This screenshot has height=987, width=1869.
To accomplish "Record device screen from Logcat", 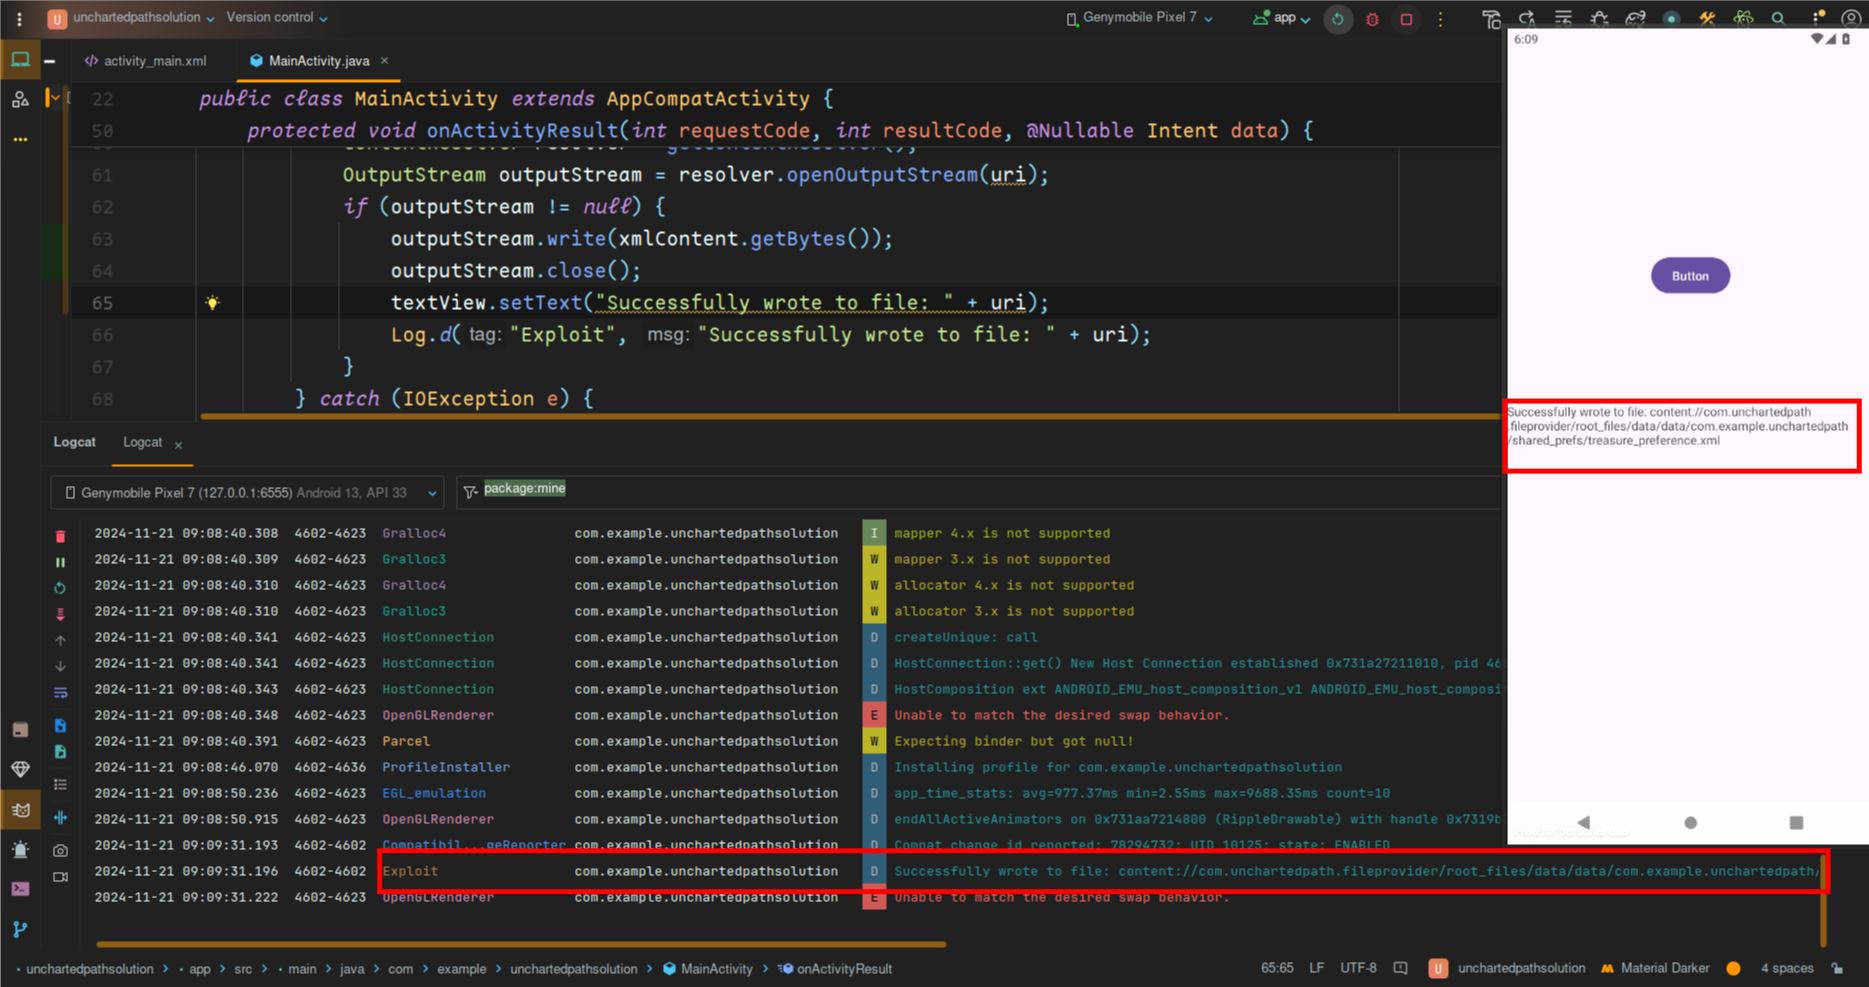I will 60,877.
